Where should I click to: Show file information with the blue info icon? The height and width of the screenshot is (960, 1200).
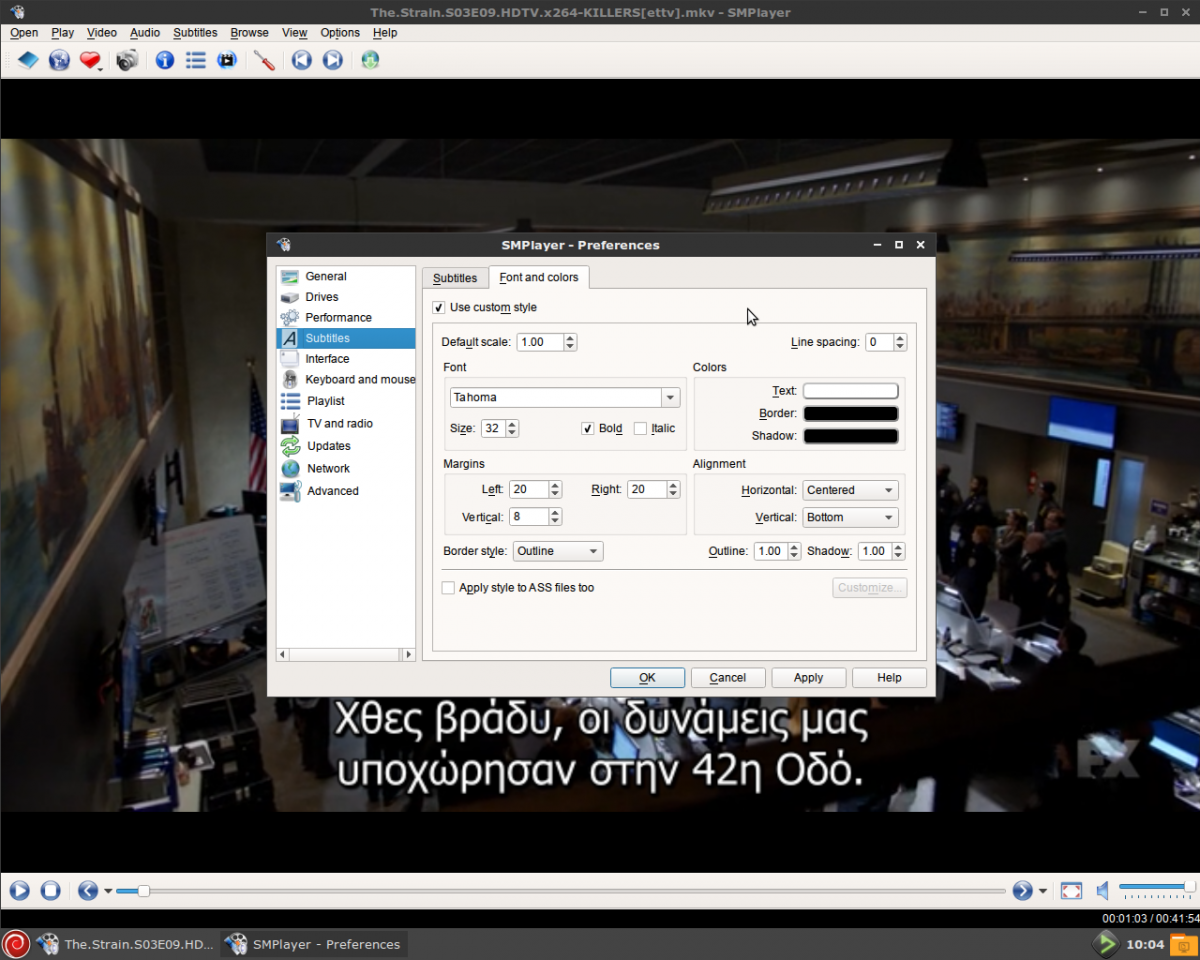165,61
